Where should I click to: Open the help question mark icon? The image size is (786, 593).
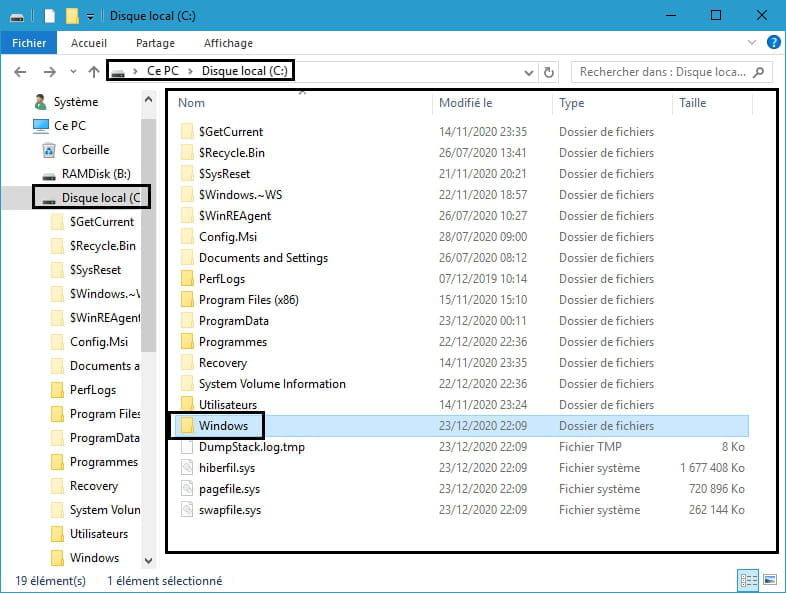pyautogui.click(x=773, y=43)
